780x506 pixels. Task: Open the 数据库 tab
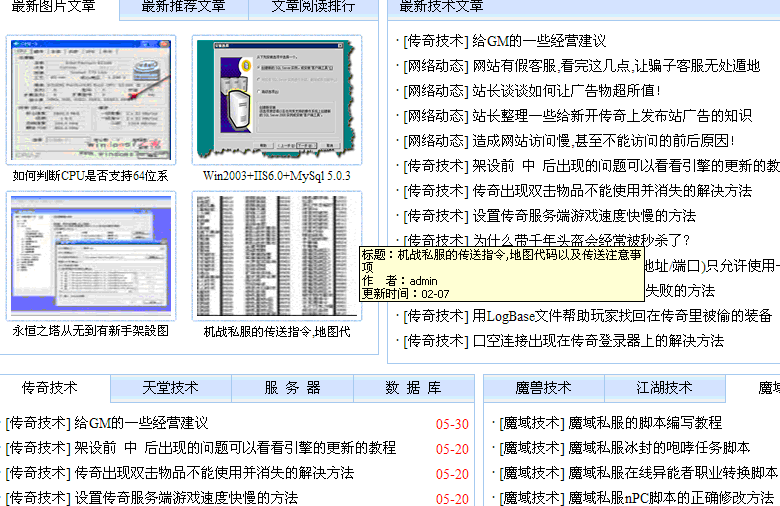413,388
